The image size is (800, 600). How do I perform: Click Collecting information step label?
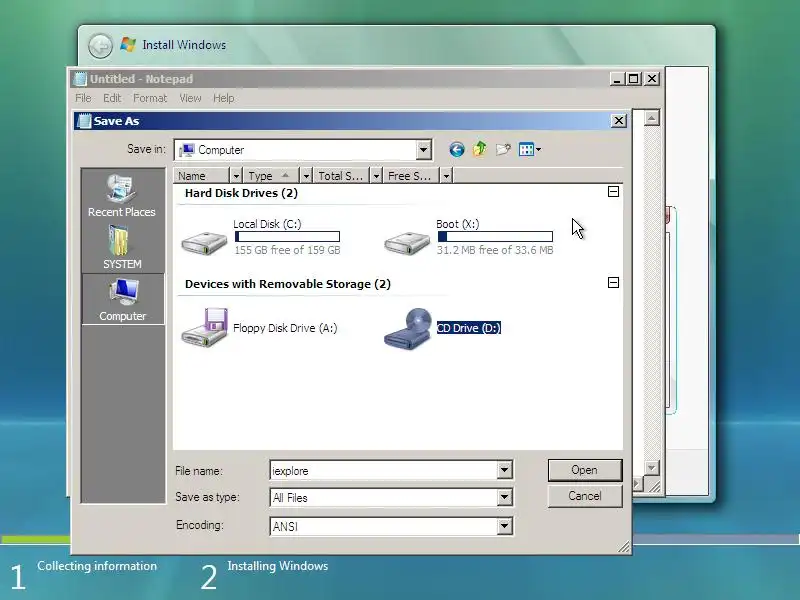click(97, 566)
